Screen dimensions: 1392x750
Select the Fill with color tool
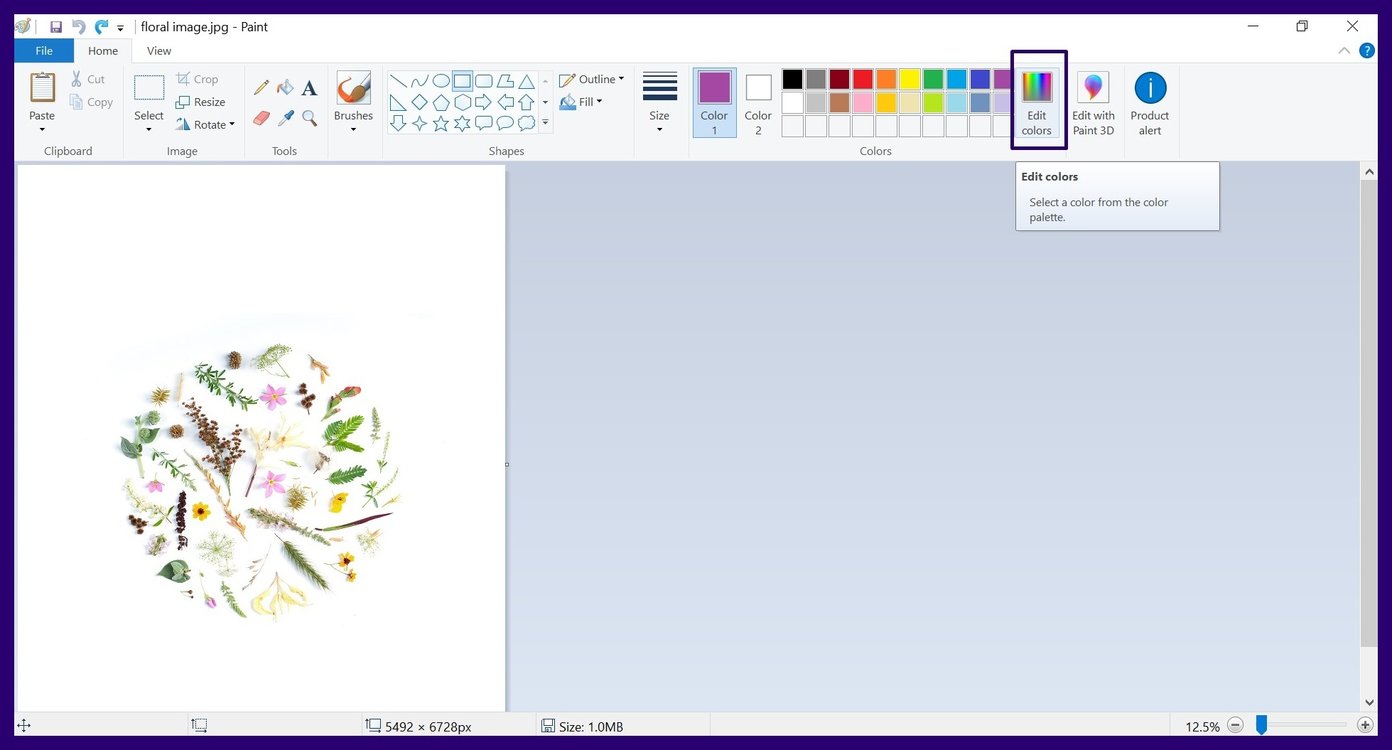(x=285, y=87)
